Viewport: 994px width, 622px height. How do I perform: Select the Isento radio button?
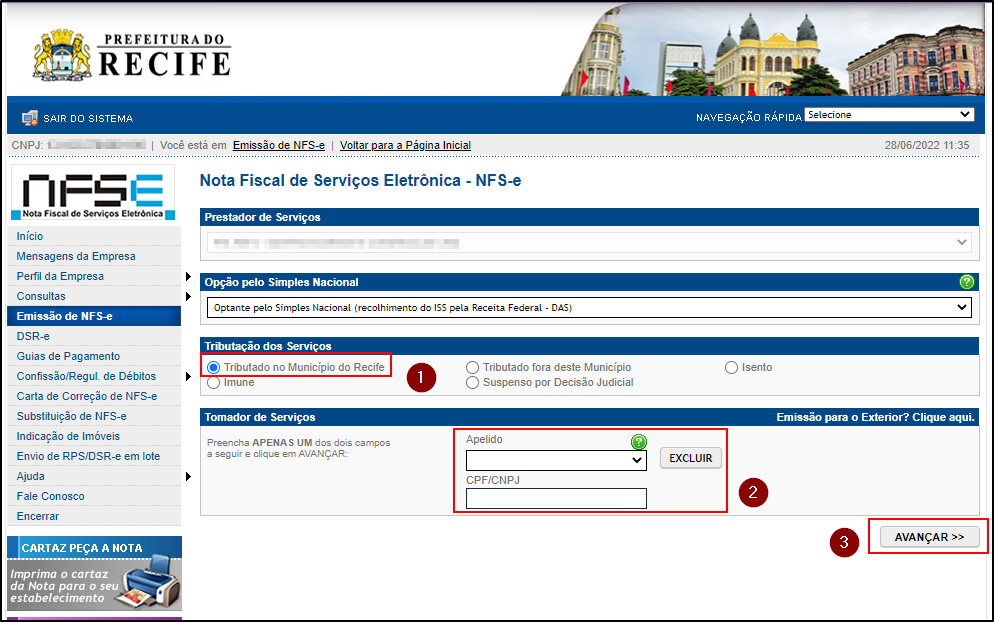(732, 367)
